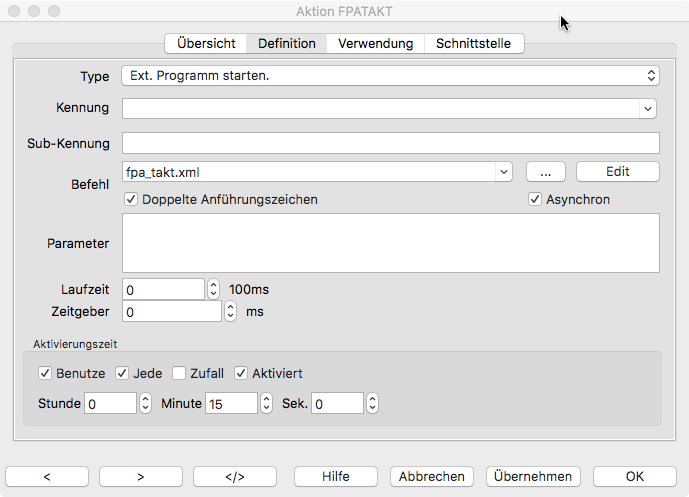Open the Type dropdown
The image size is (689, 497).
[x=390, y=75]
